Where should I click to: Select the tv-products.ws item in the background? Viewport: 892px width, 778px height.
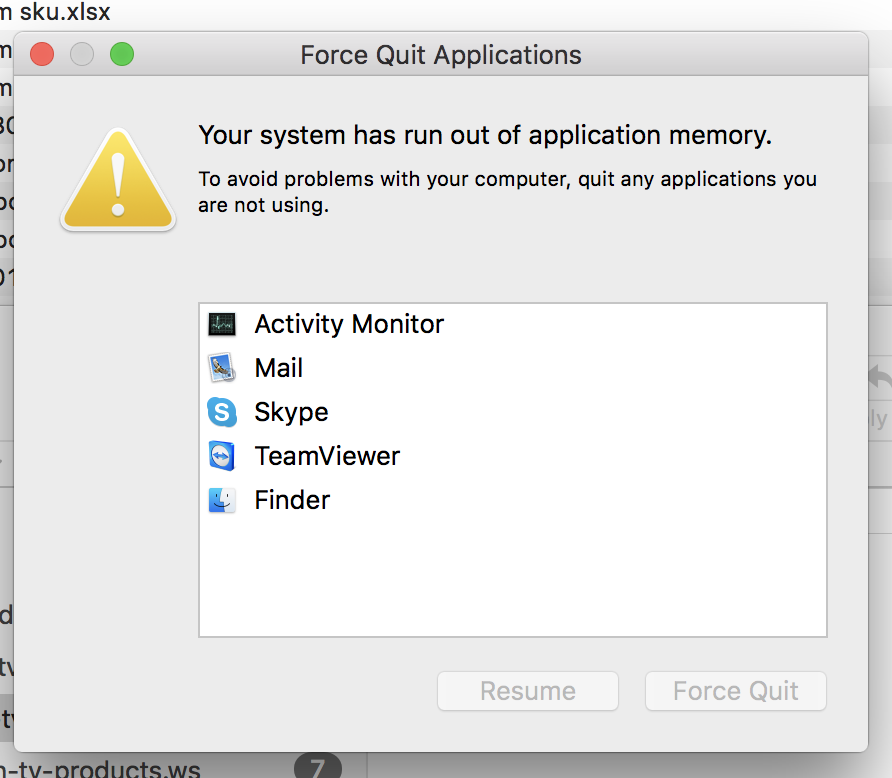coord(110,770)
